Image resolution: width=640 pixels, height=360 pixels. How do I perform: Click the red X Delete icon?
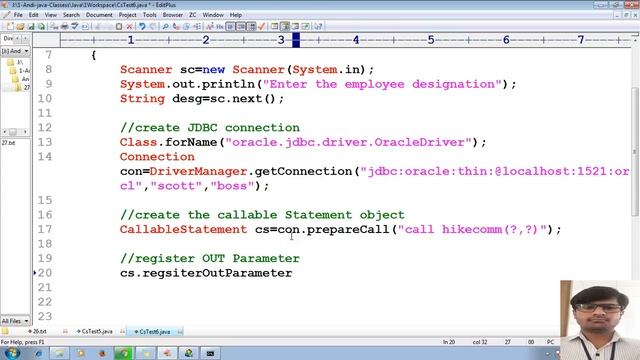coord(129,27)
